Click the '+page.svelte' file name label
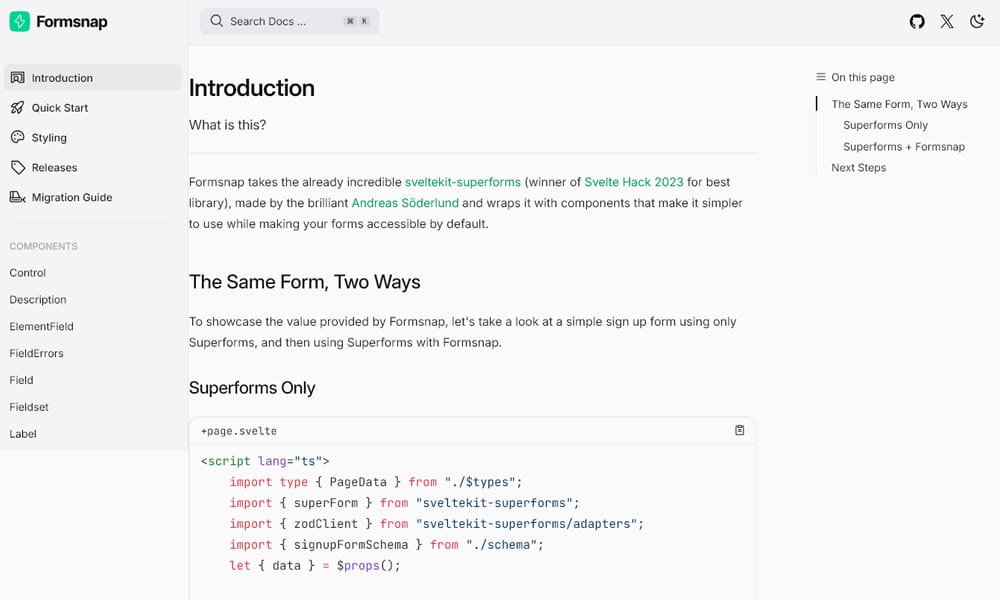The height and width of the screenshot is (600, 1000). (x=239, y=431)
